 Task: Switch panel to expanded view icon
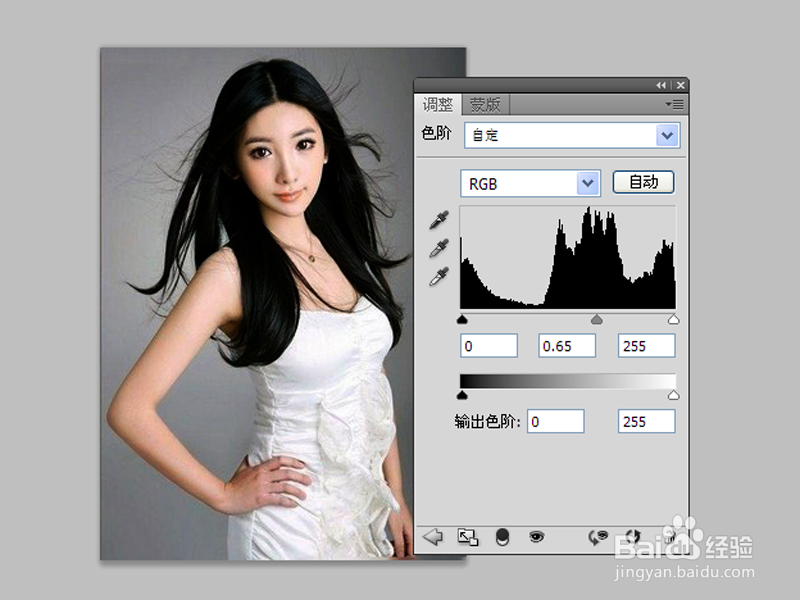tap(467, 537)
